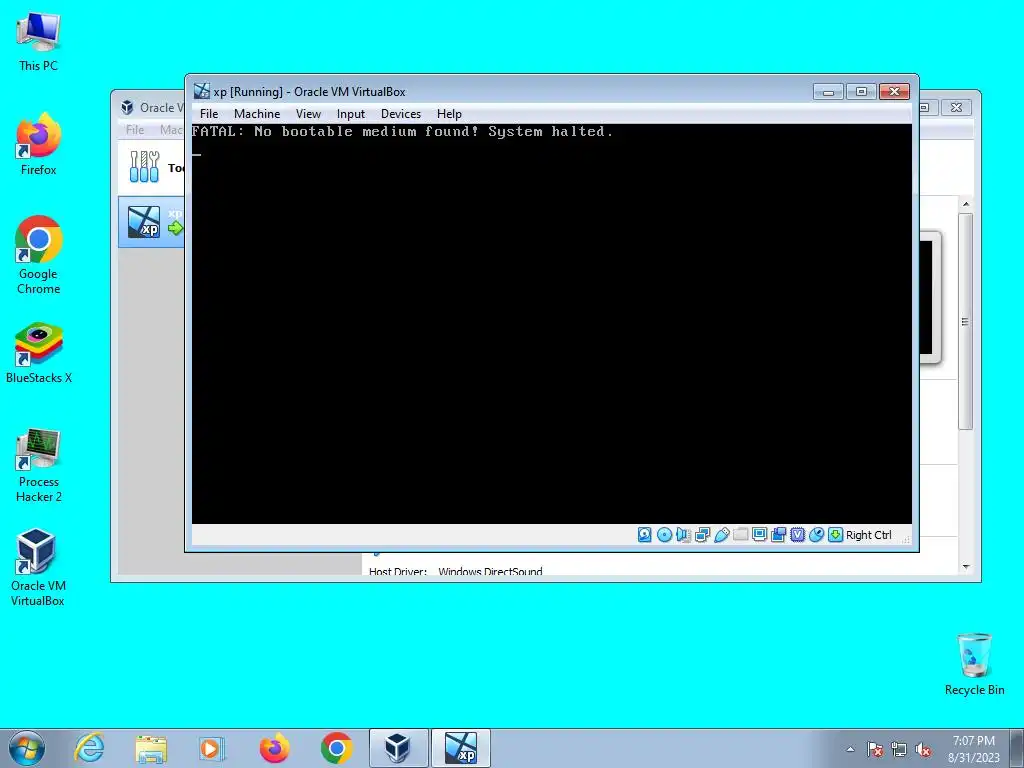Click the hard disk activity status icon
Viewport: 1024px width, 768px height.
point(645,535)
